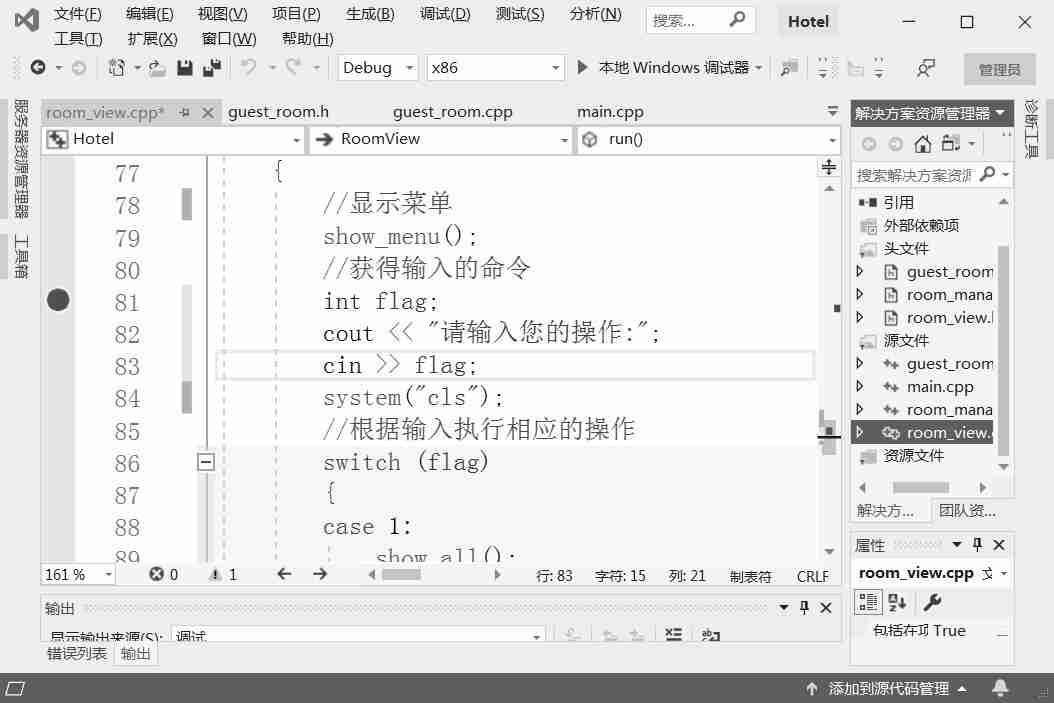Open the x86 platform dropdown
Image resolution: width=1054 pixels, height=703 pixels.
495,68
